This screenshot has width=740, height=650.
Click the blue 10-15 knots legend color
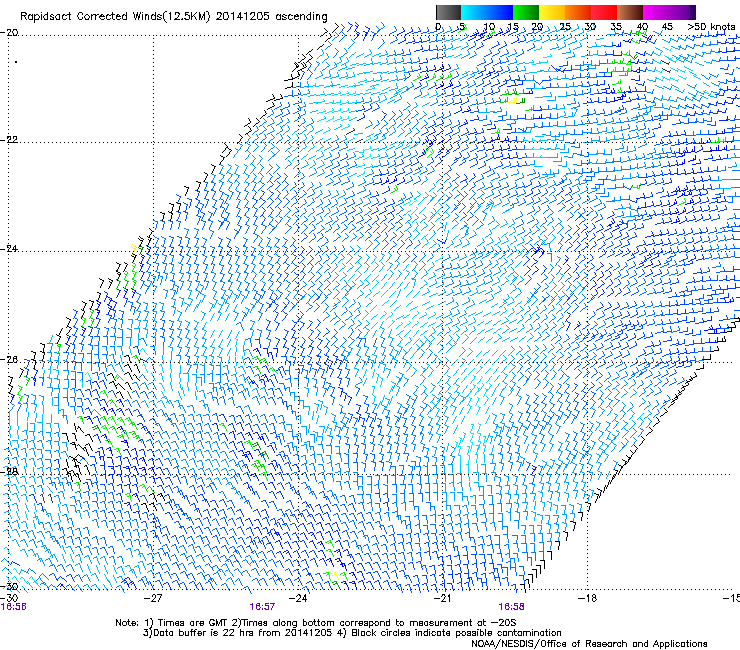500,12
